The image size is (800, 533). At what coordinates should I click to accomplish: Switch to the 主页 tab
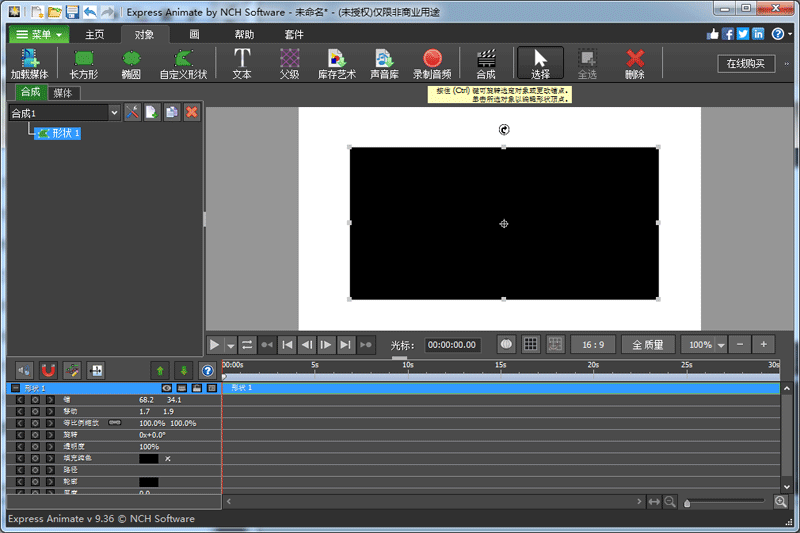(x=94, y=34)
